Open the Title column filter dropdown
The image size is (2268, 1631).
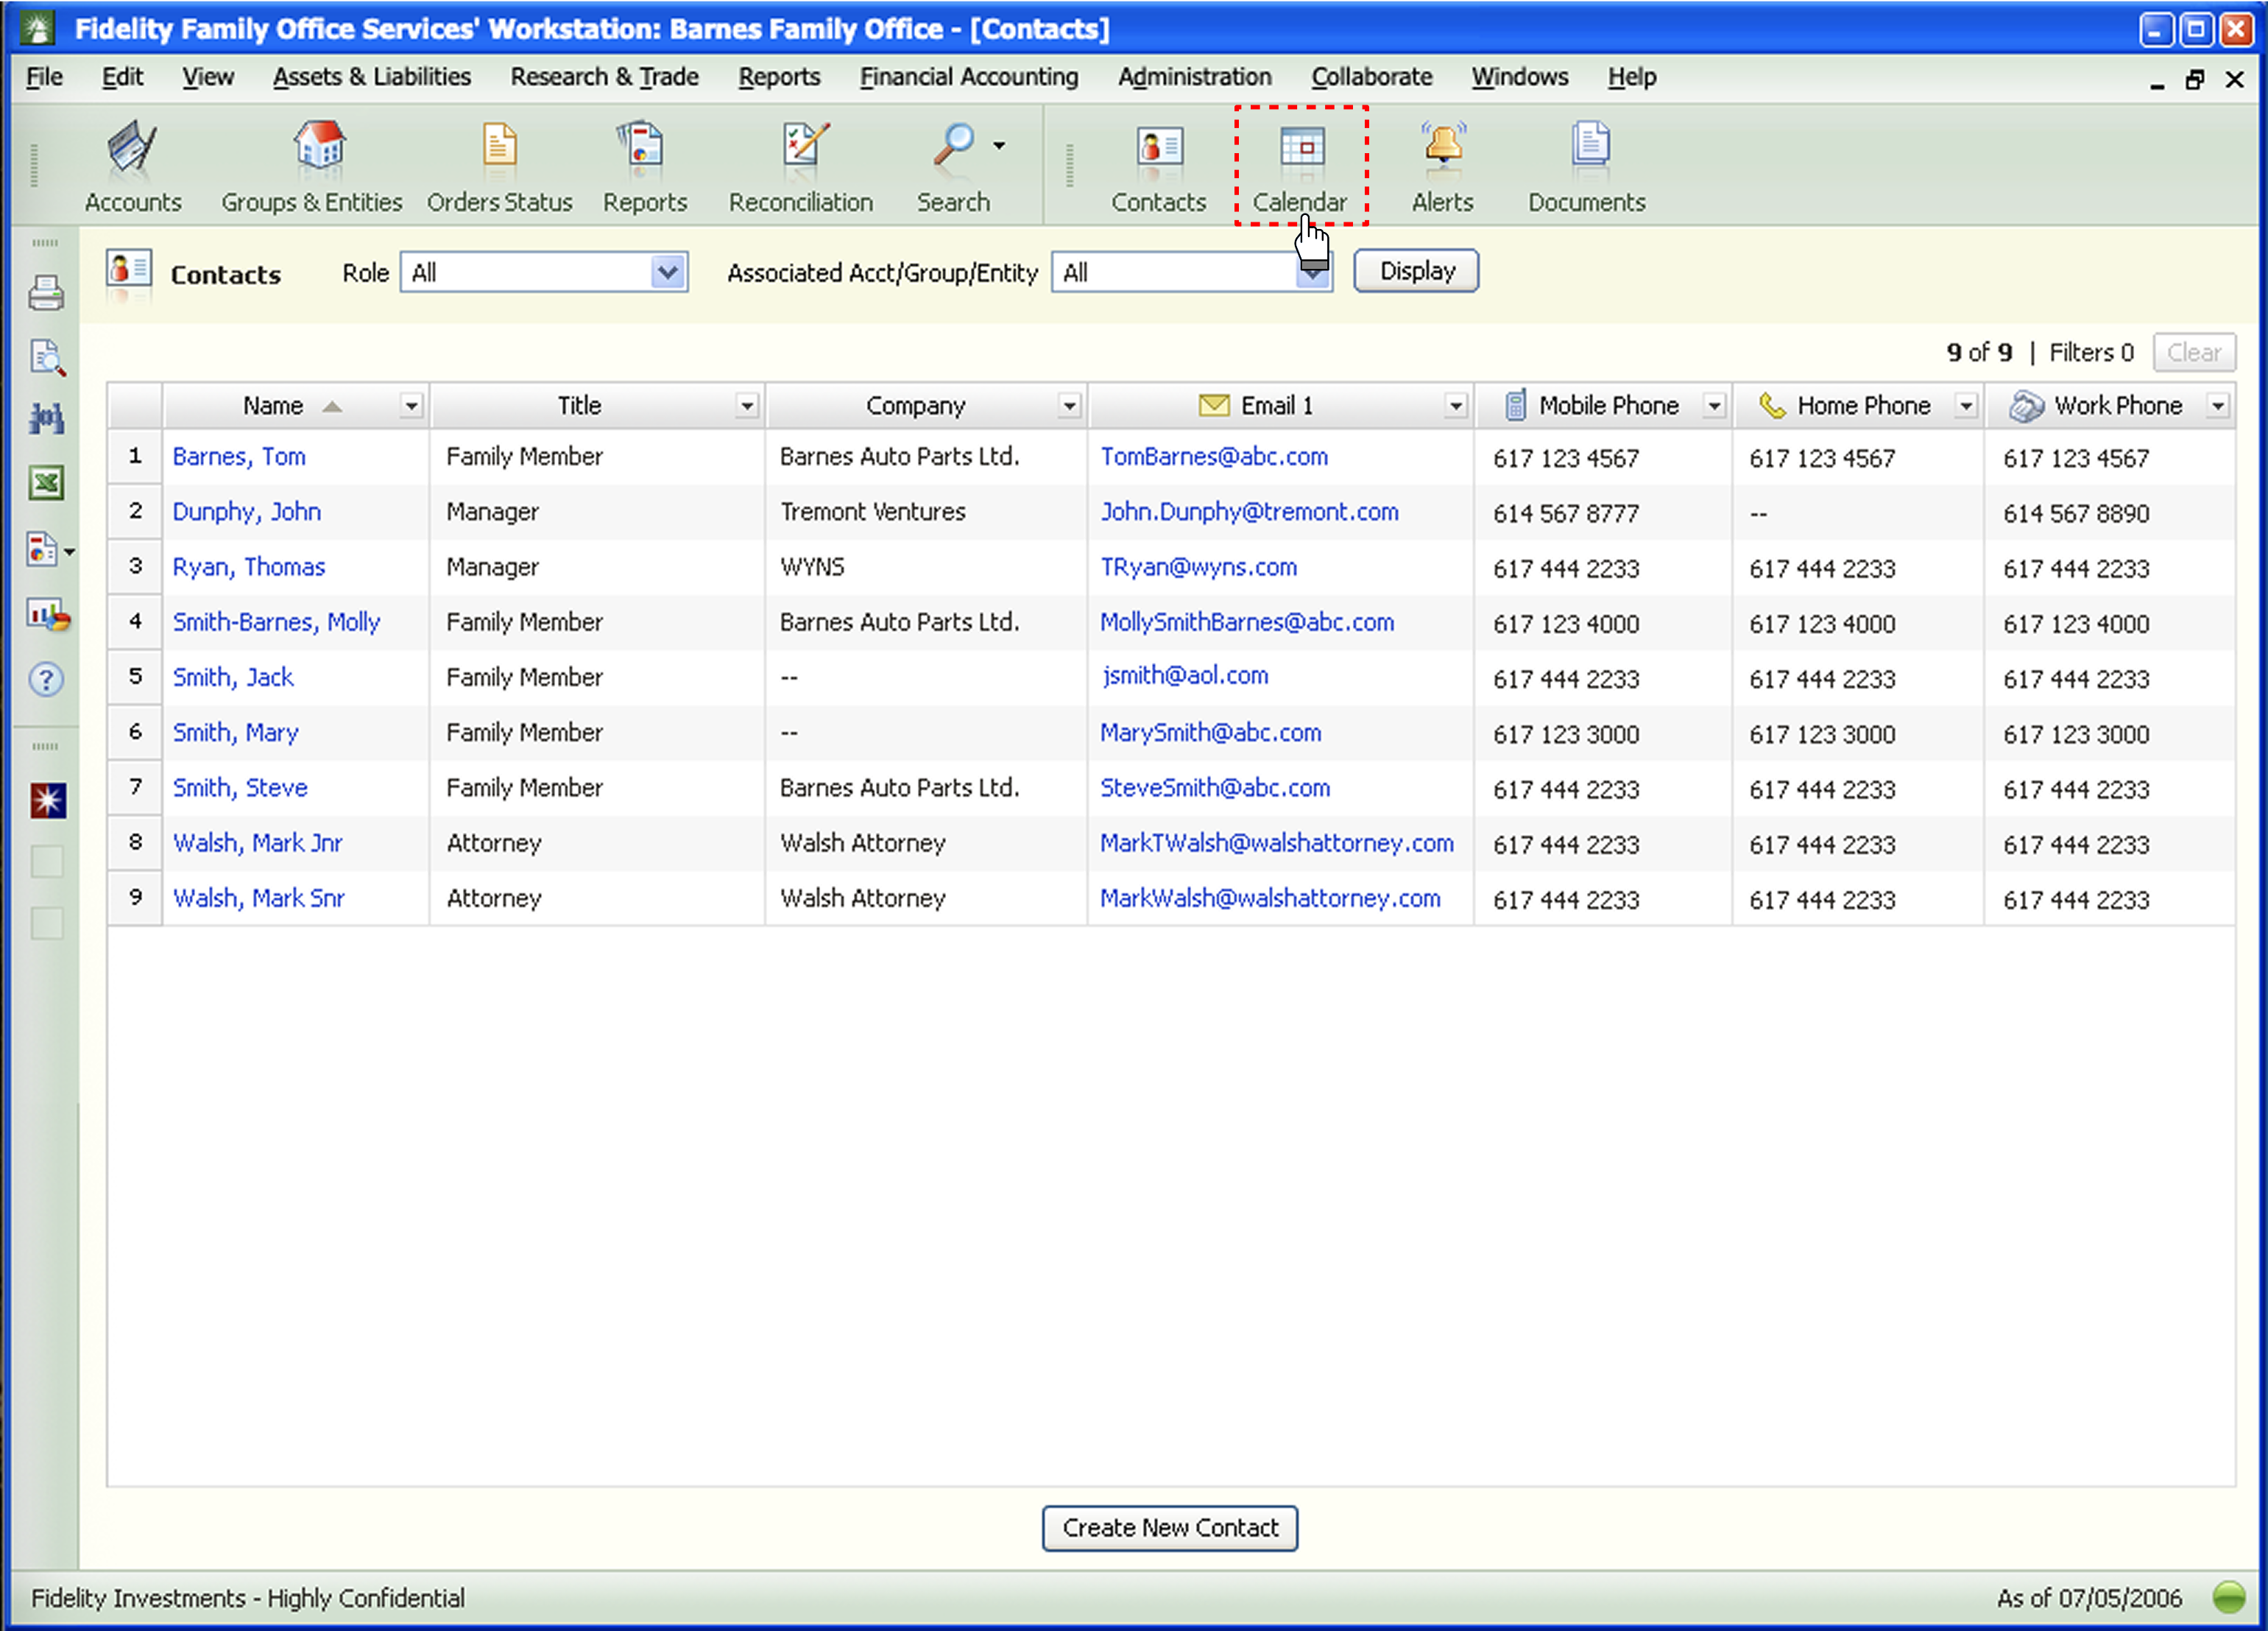[746, 406]
